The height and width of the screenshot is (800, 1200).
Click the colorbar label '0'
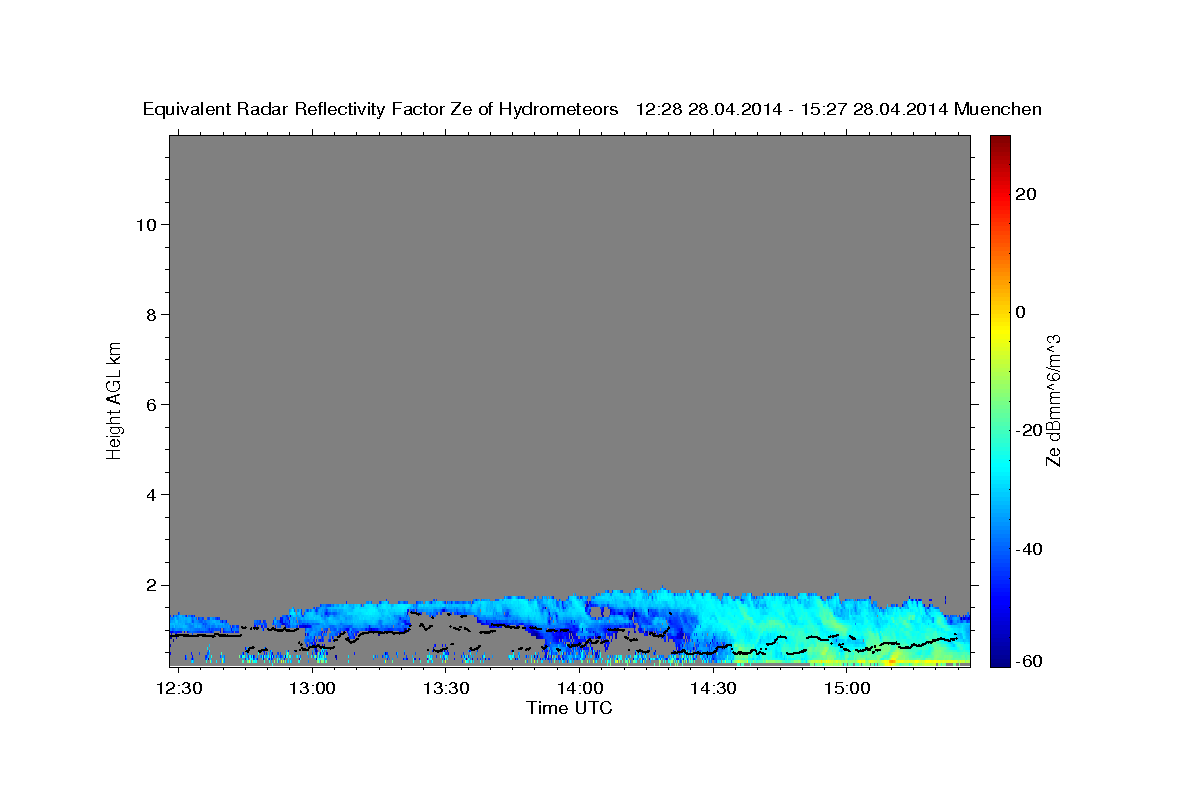coord(1020,312)
